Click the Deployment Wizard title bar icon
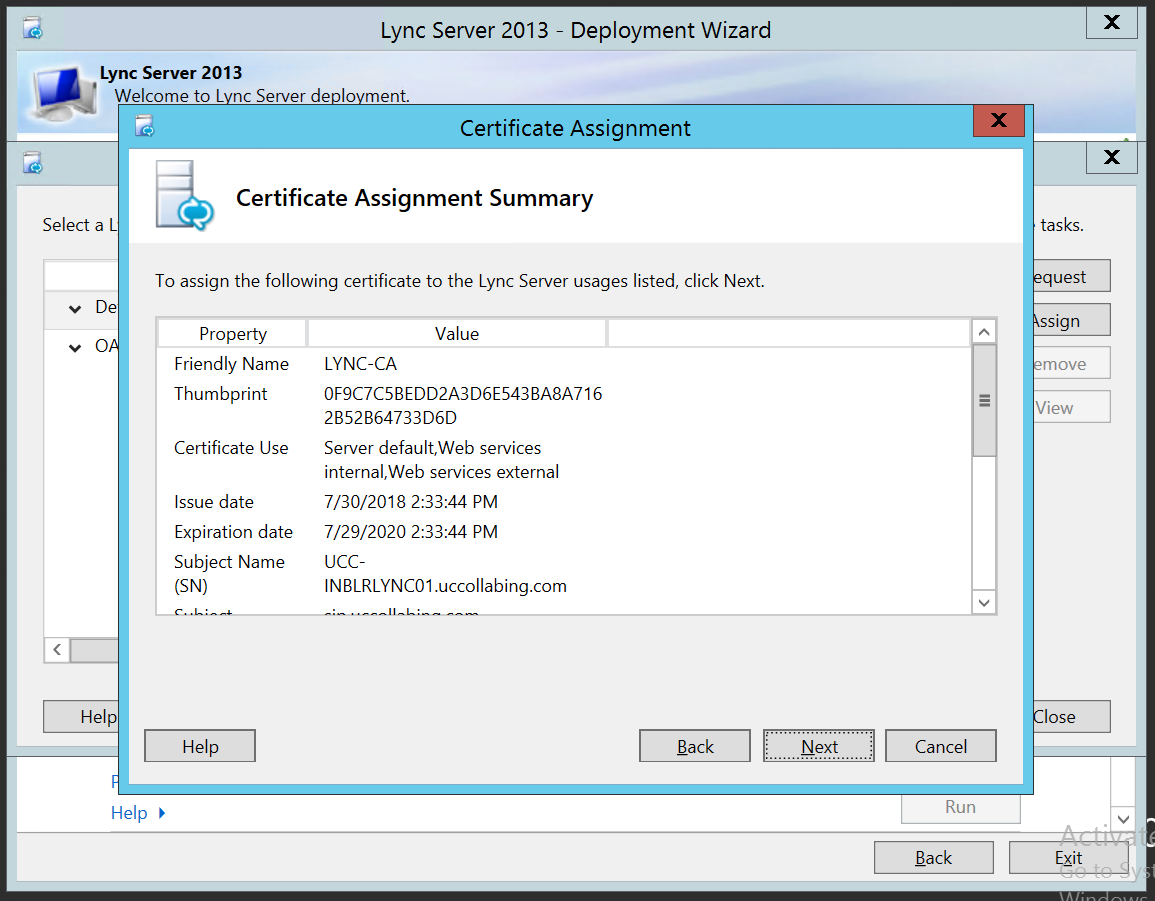The height and width of the screenshot is (901, 1155). coord(32,29)
